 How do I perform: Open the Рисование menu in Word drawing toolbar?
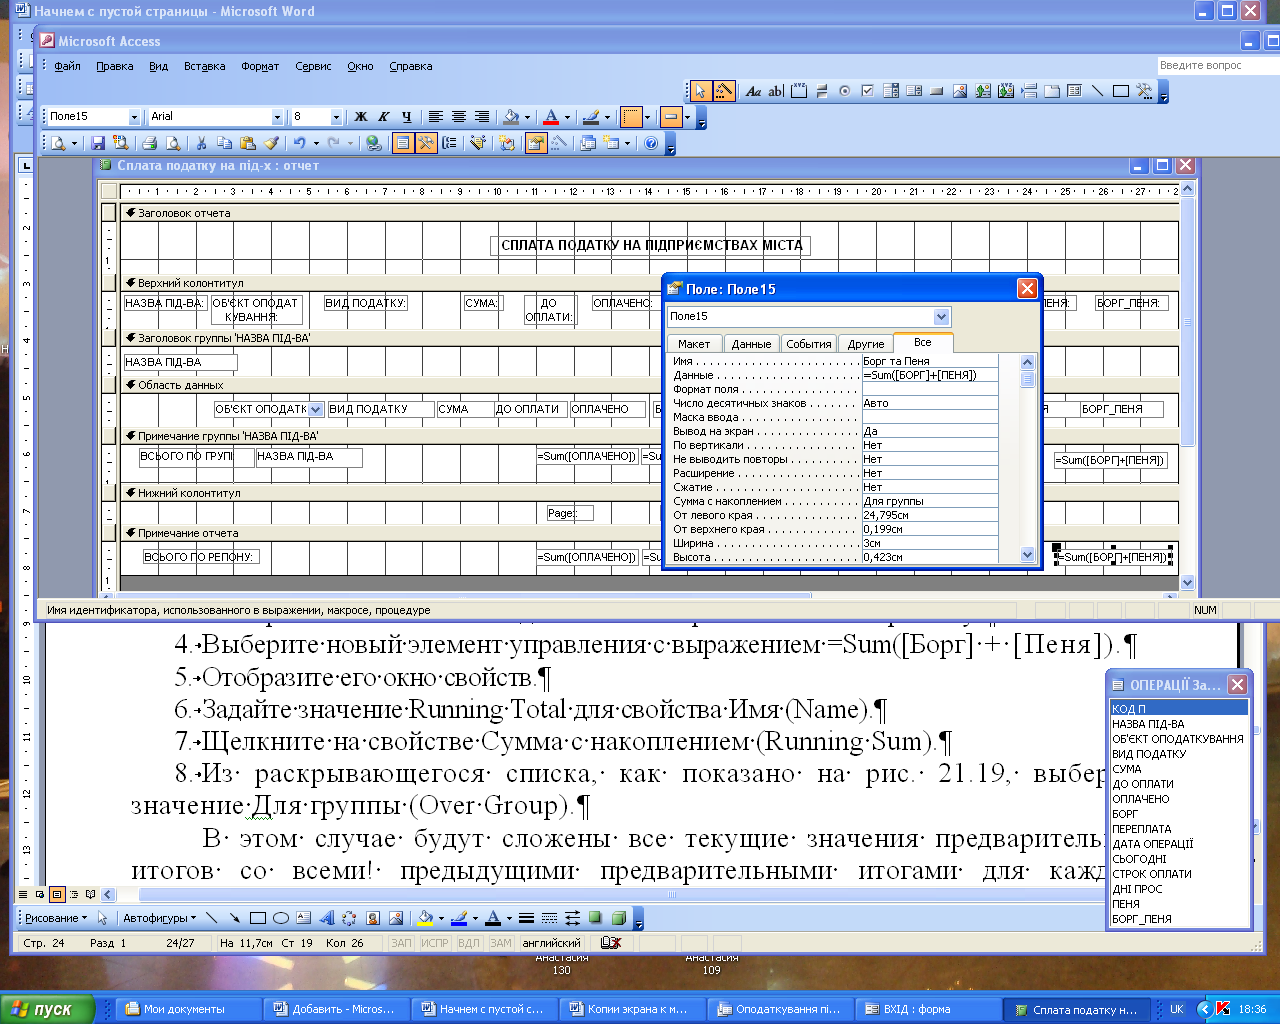point(56,918)
